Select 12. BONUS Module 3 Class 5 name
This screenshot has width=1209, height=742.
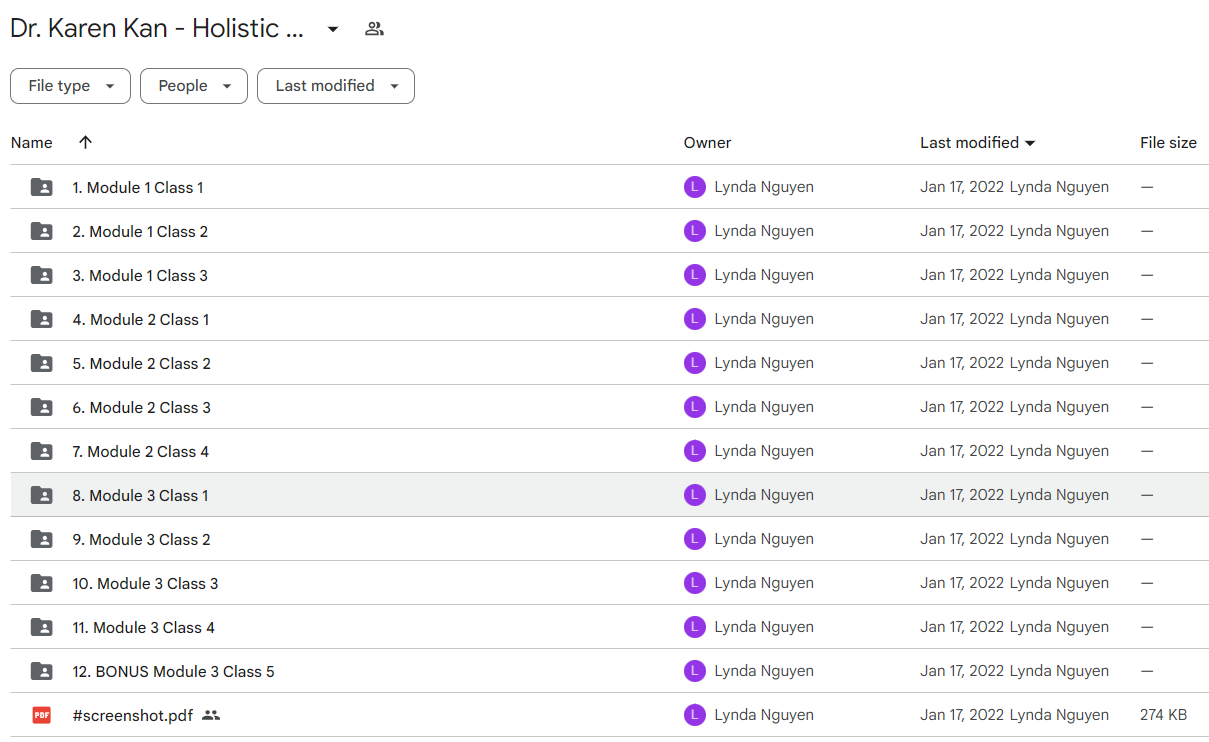[x=173, y=672]
